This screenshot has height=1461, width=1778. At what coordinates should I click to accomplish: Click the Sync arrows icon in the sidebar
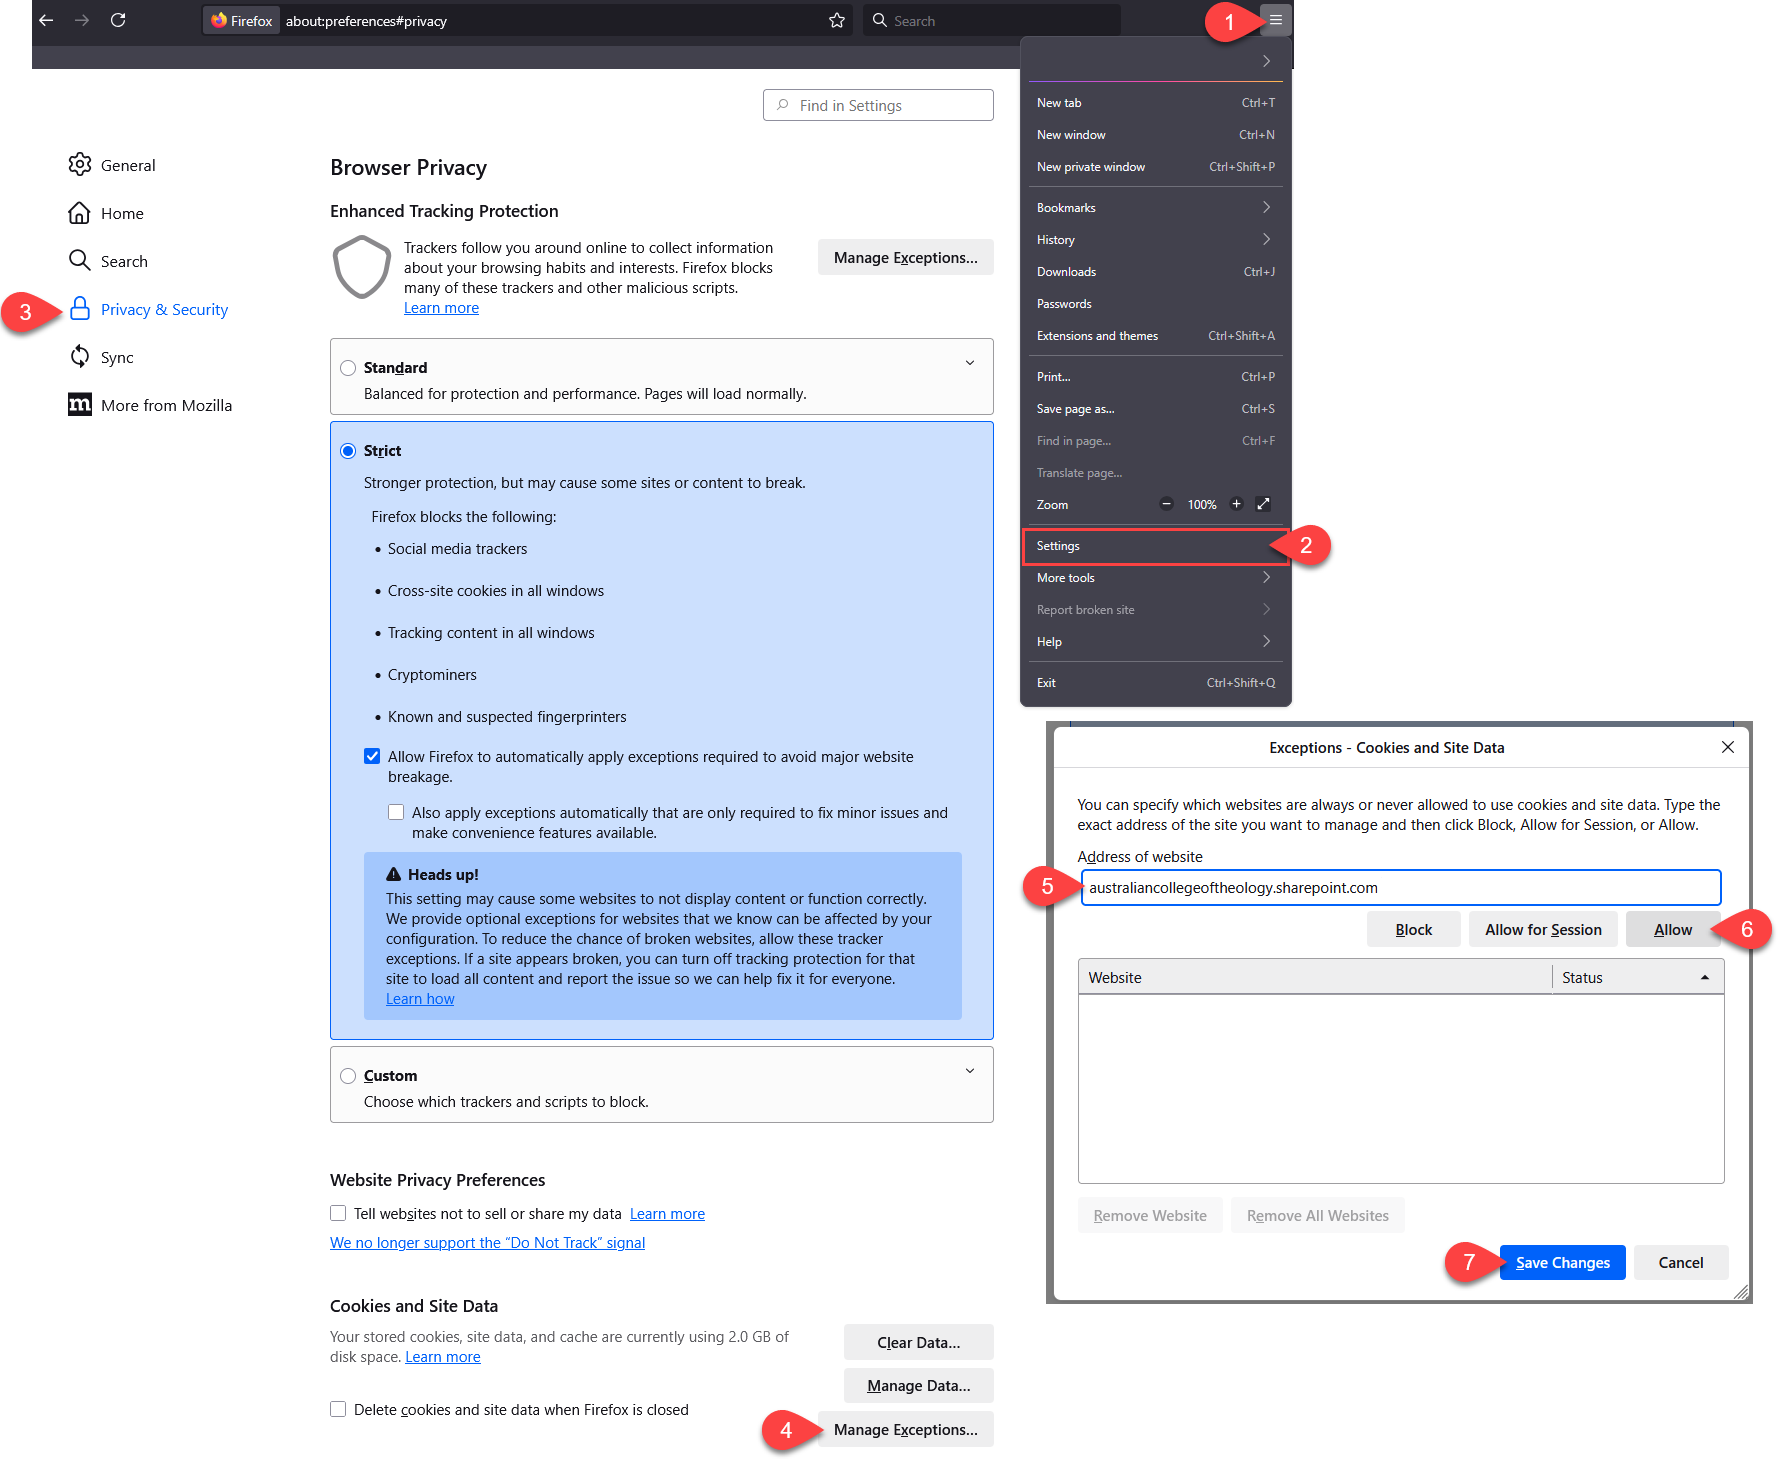pyautogui.click(x=80, y=357)
